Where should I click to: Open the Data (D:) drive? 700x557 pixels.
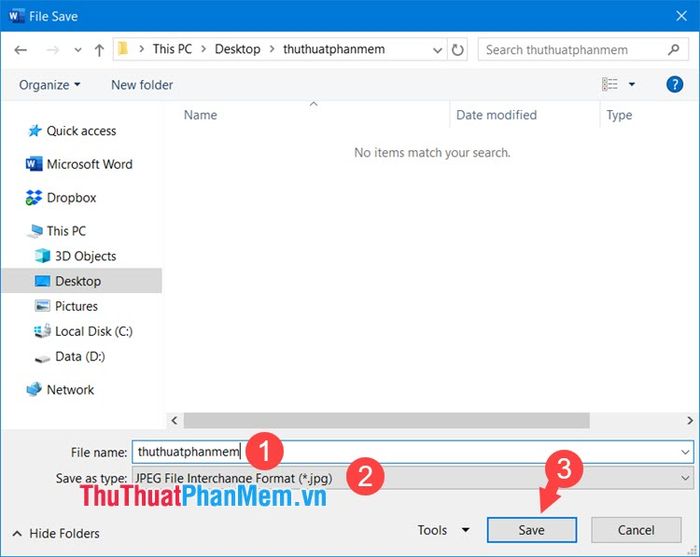tap(79, 356)
